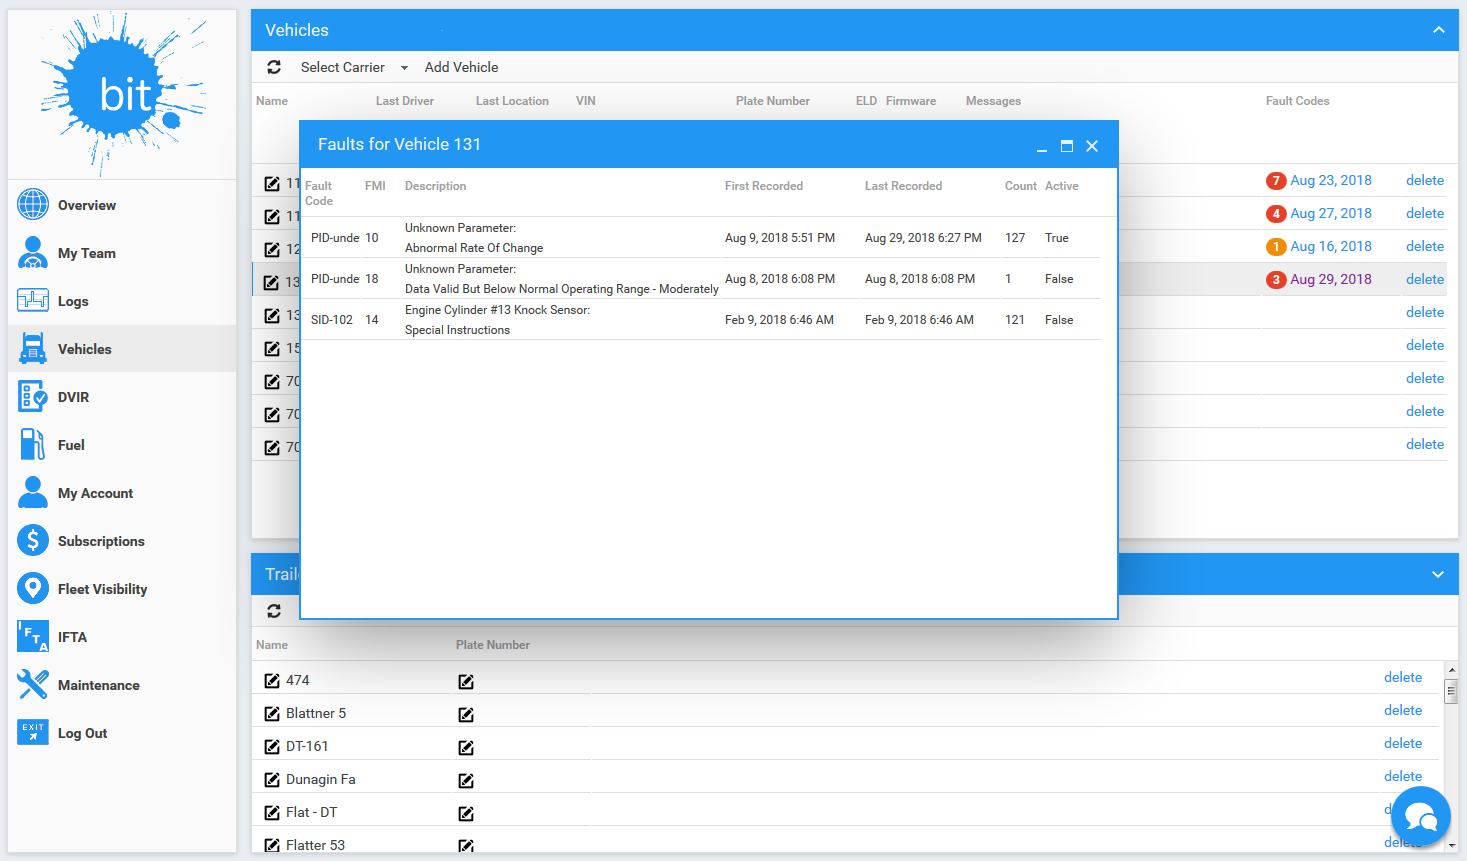Go to DVIR menu item

[x=73, y=397]
